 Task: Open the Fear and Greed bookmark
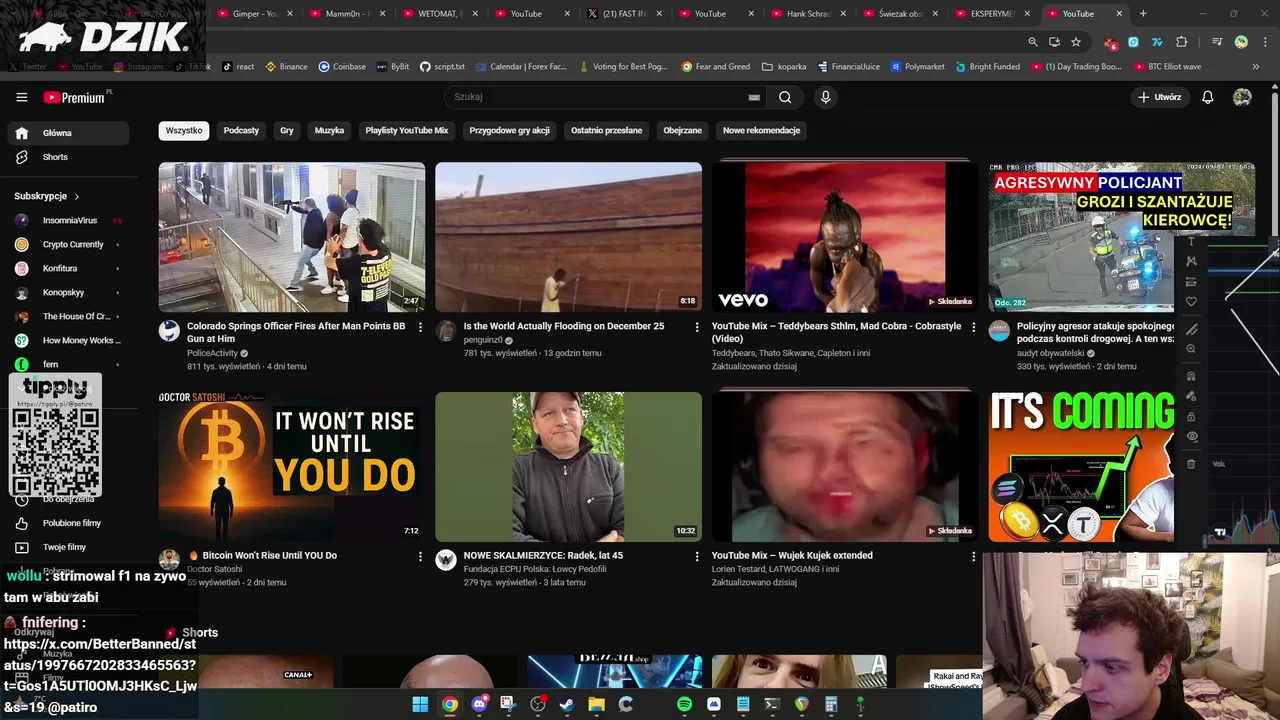point(716,67)
